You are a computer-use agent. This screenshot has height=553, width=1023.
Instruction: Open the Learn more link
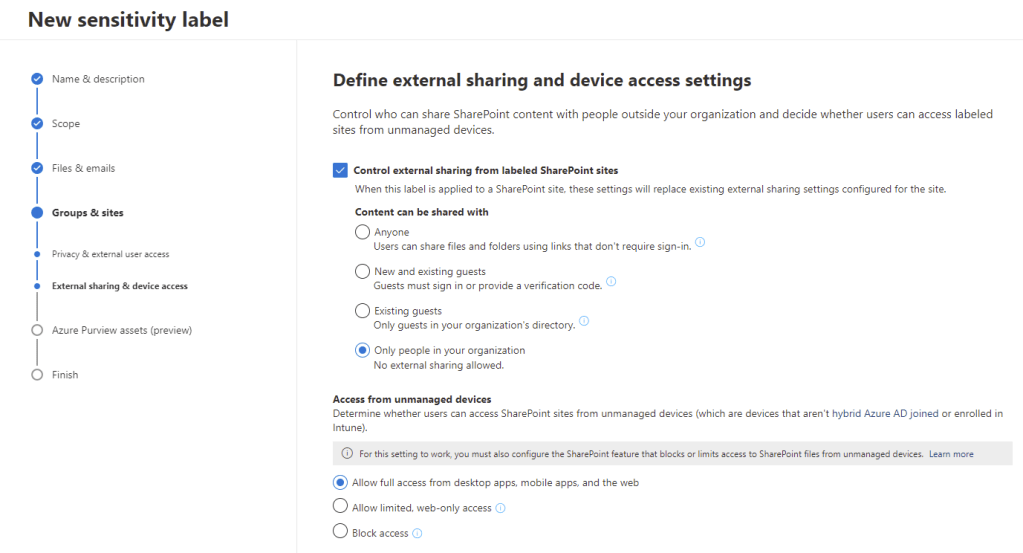pyautogui.click(x=951, y=454)
